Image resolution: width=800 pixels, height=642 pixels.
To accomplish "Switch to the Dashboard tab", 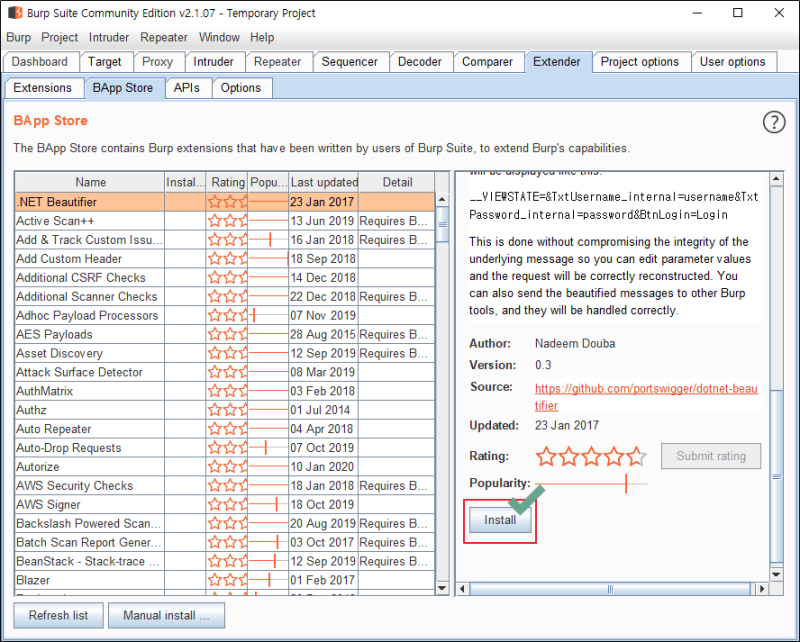I will pos(40,62).
